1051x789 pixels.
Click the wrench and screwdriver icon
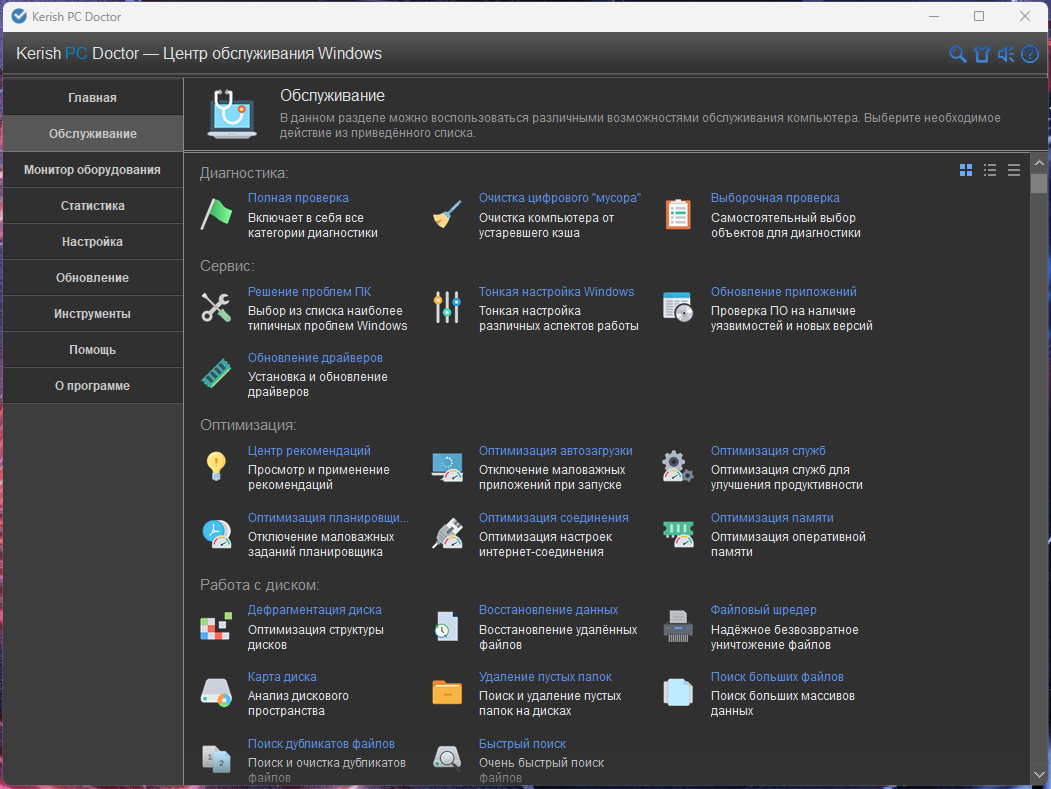pyautogui.click(x=216, y=308)
